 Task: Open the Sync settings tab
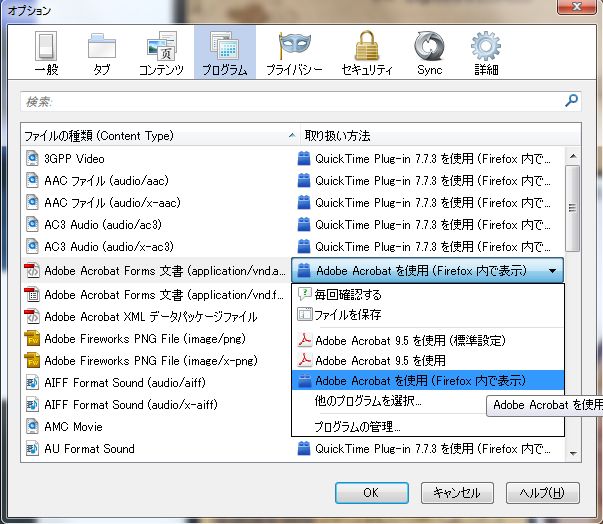pos(429,53)
